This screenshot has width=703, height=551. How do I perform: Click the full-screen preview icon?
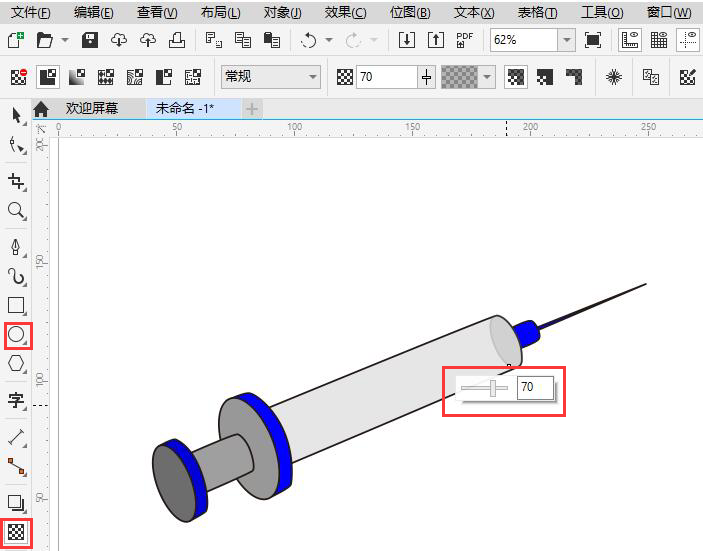[593, 40]
